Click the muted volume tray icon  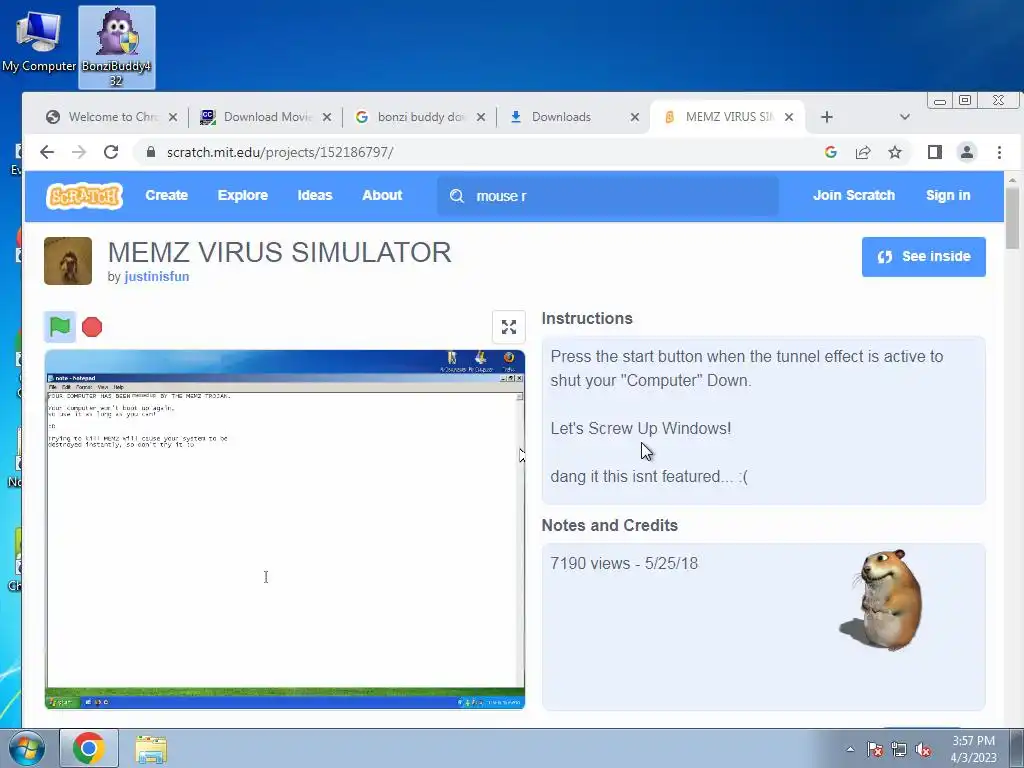[923, 750]
